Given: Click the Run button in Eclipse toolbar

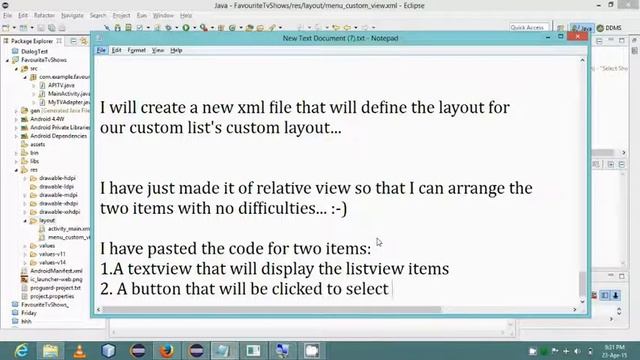Looking at the screenshot, I should (x=186, y=28).
